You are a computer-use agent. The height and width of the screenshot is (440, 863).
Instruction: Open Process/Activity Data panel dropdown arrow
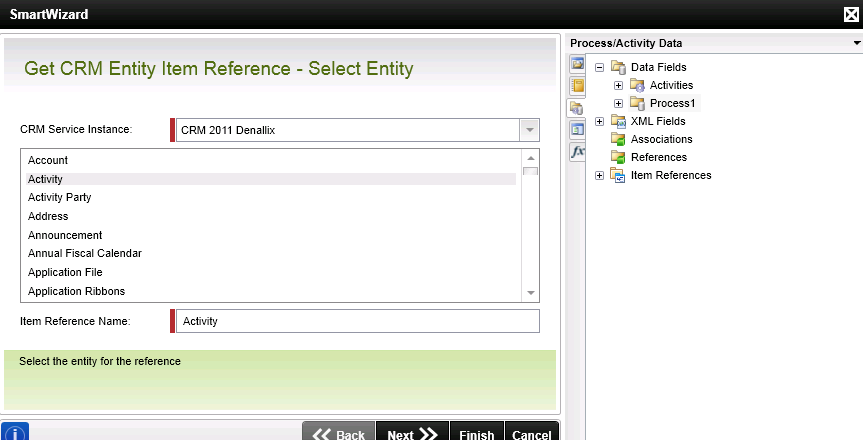(856, 43)
